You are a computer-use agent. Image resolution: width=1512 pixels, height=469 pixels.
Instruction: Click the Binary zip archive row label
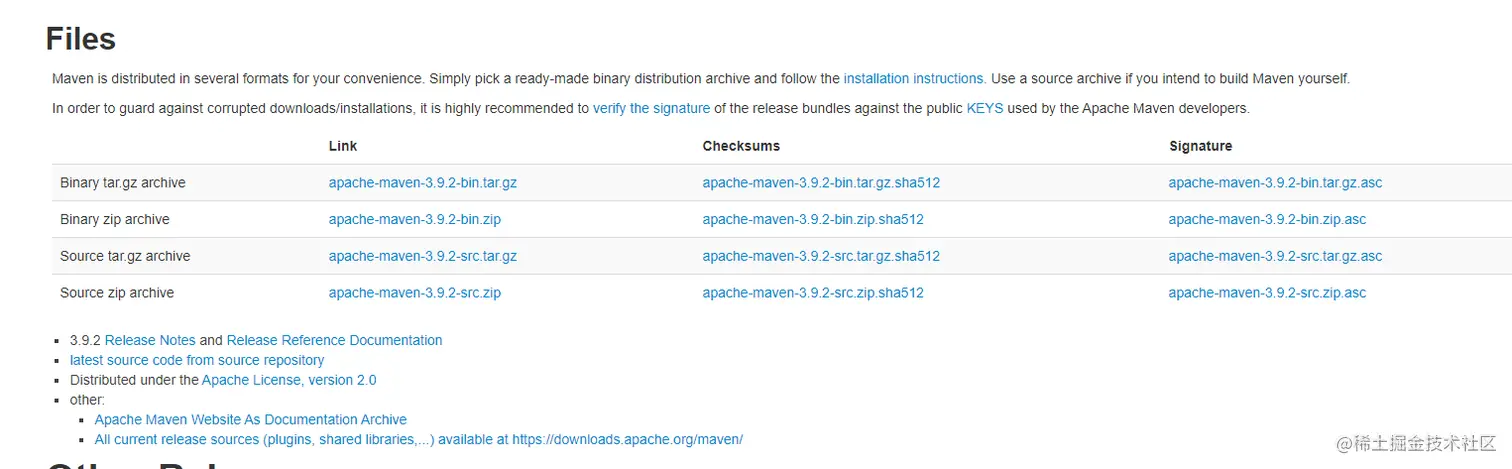pyautogui.click(x=115, y=219)
